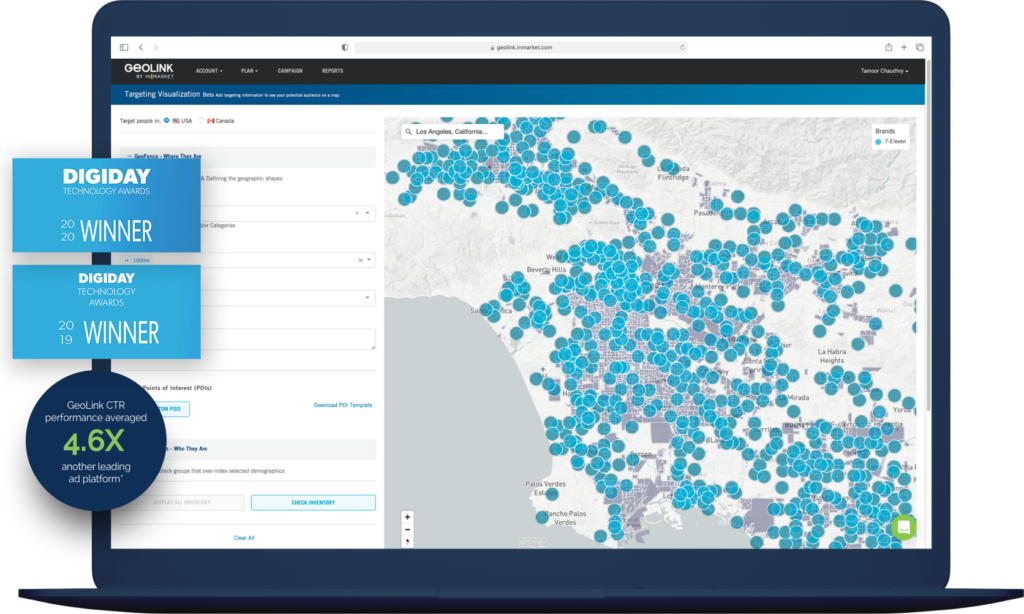Screen dimensions: 1024x614
Task: Click the 7-Eleven legend color dot
Action: point(878,141)
